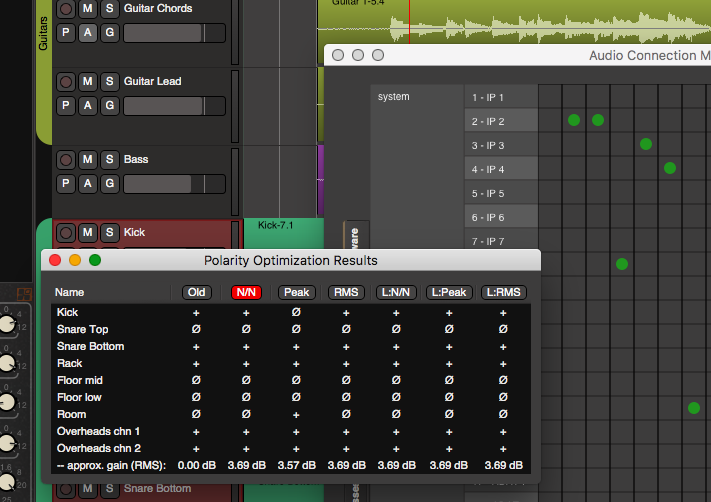Arm record button on Bass track

click(x=66, y=159)
